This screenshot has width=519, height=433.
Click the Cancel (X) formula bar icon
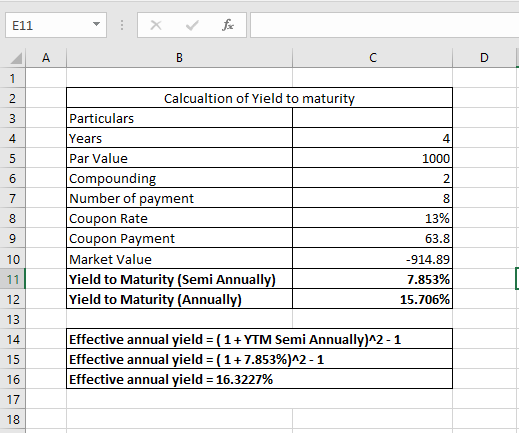156,25
